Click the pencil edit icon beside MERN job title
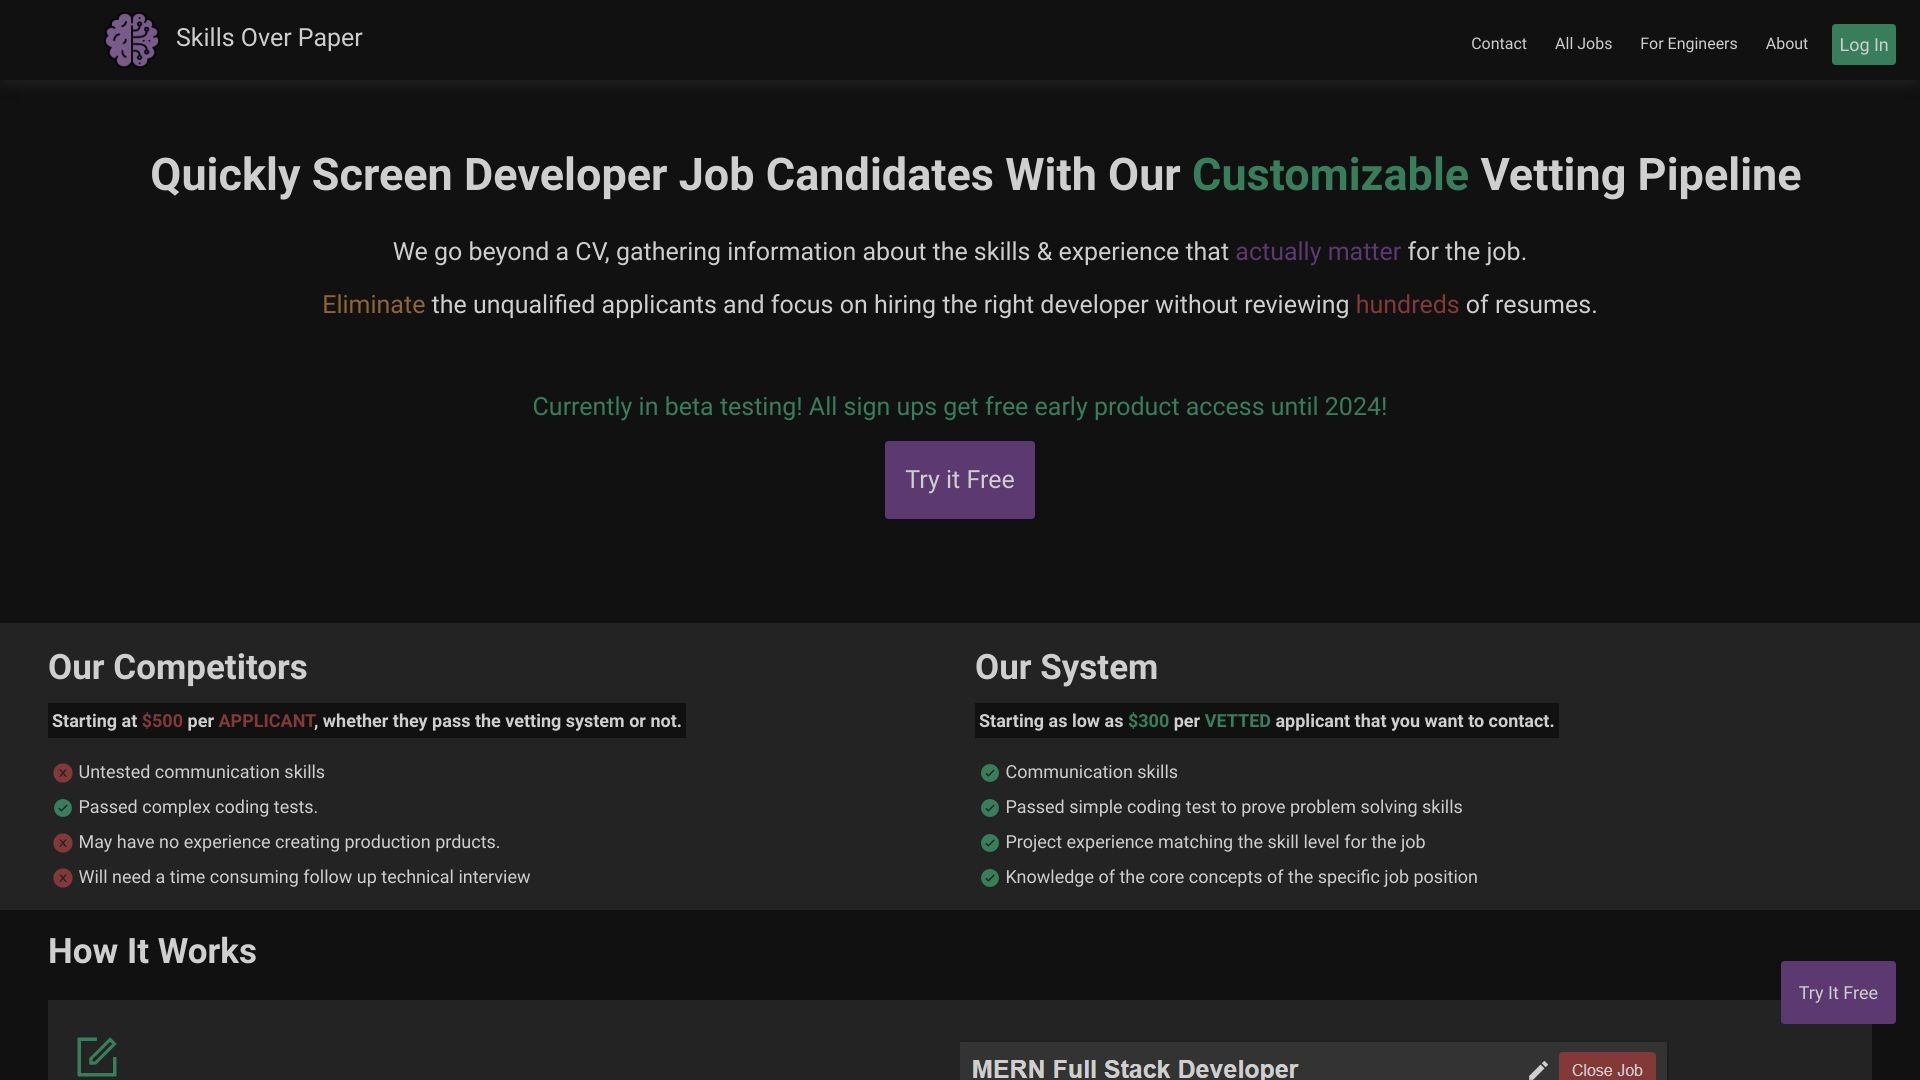Image resolution: width=1920 pixels, height=1080 pixels. (x=1538, y=1069)
